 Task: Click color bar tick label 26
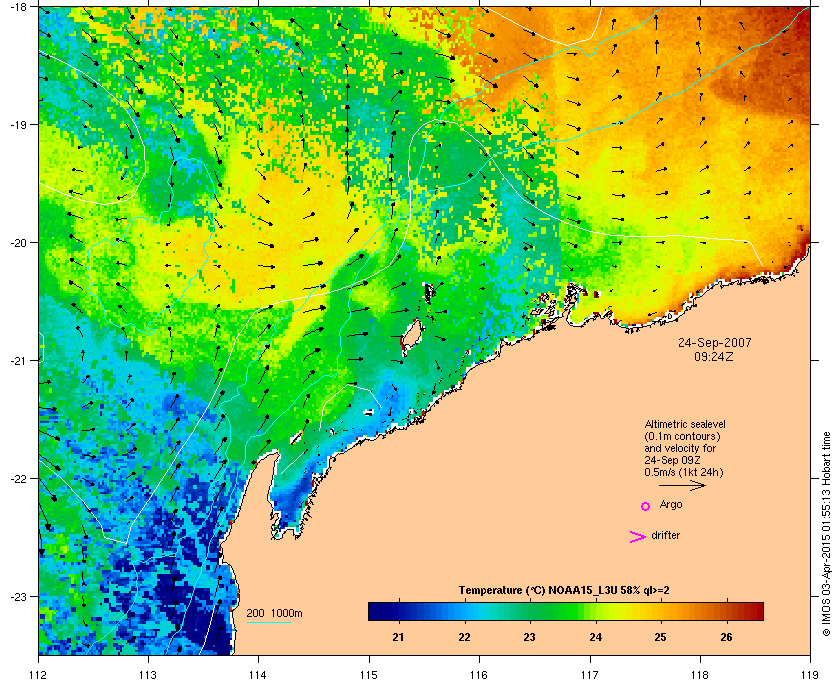tap(726, 637)
